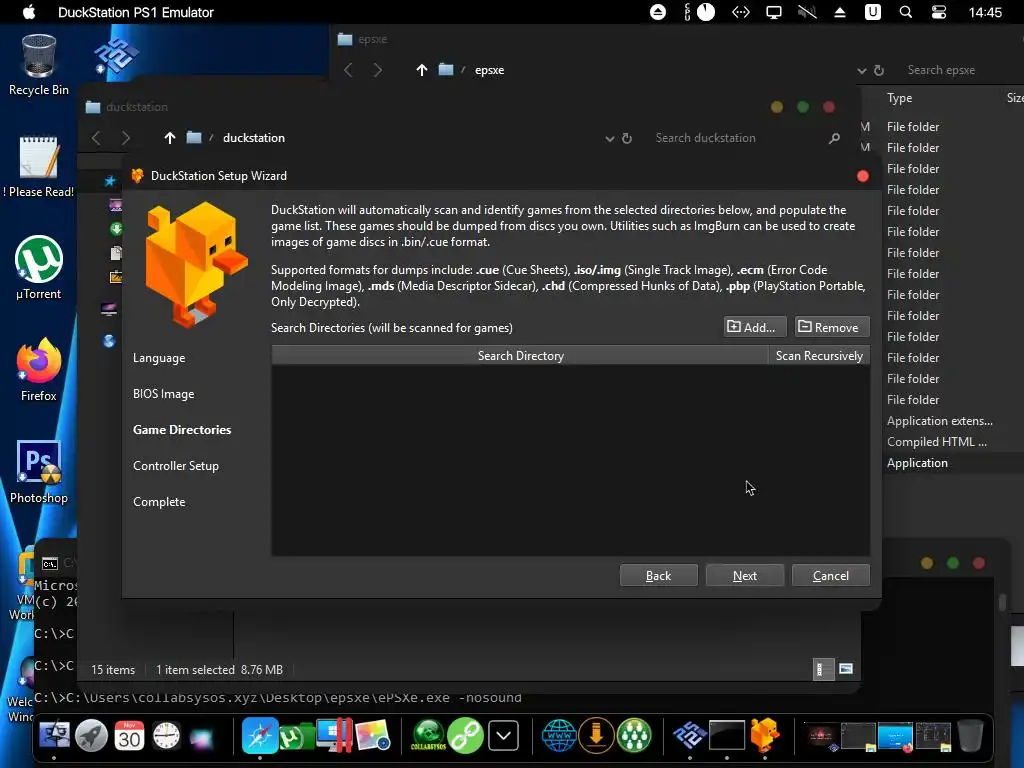Open Please Read notepad desktop icon

(39, 167)
